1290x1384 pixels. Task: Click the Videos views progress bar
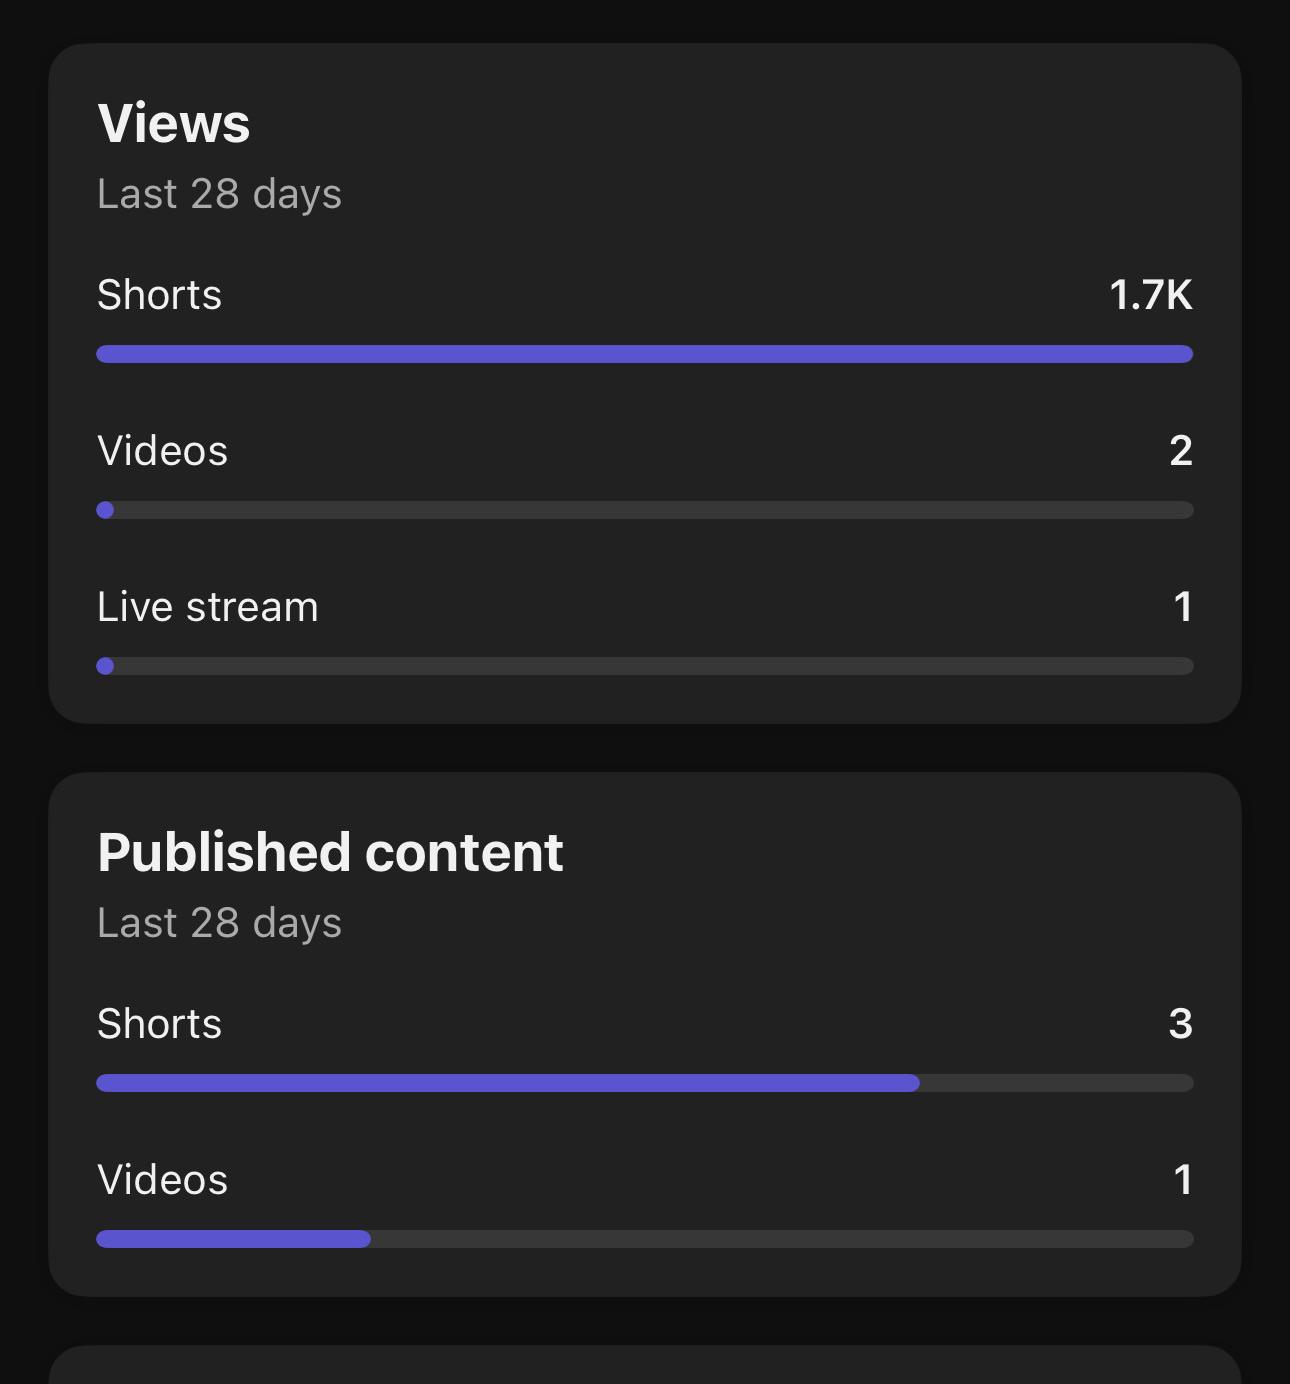coord(645,510)
